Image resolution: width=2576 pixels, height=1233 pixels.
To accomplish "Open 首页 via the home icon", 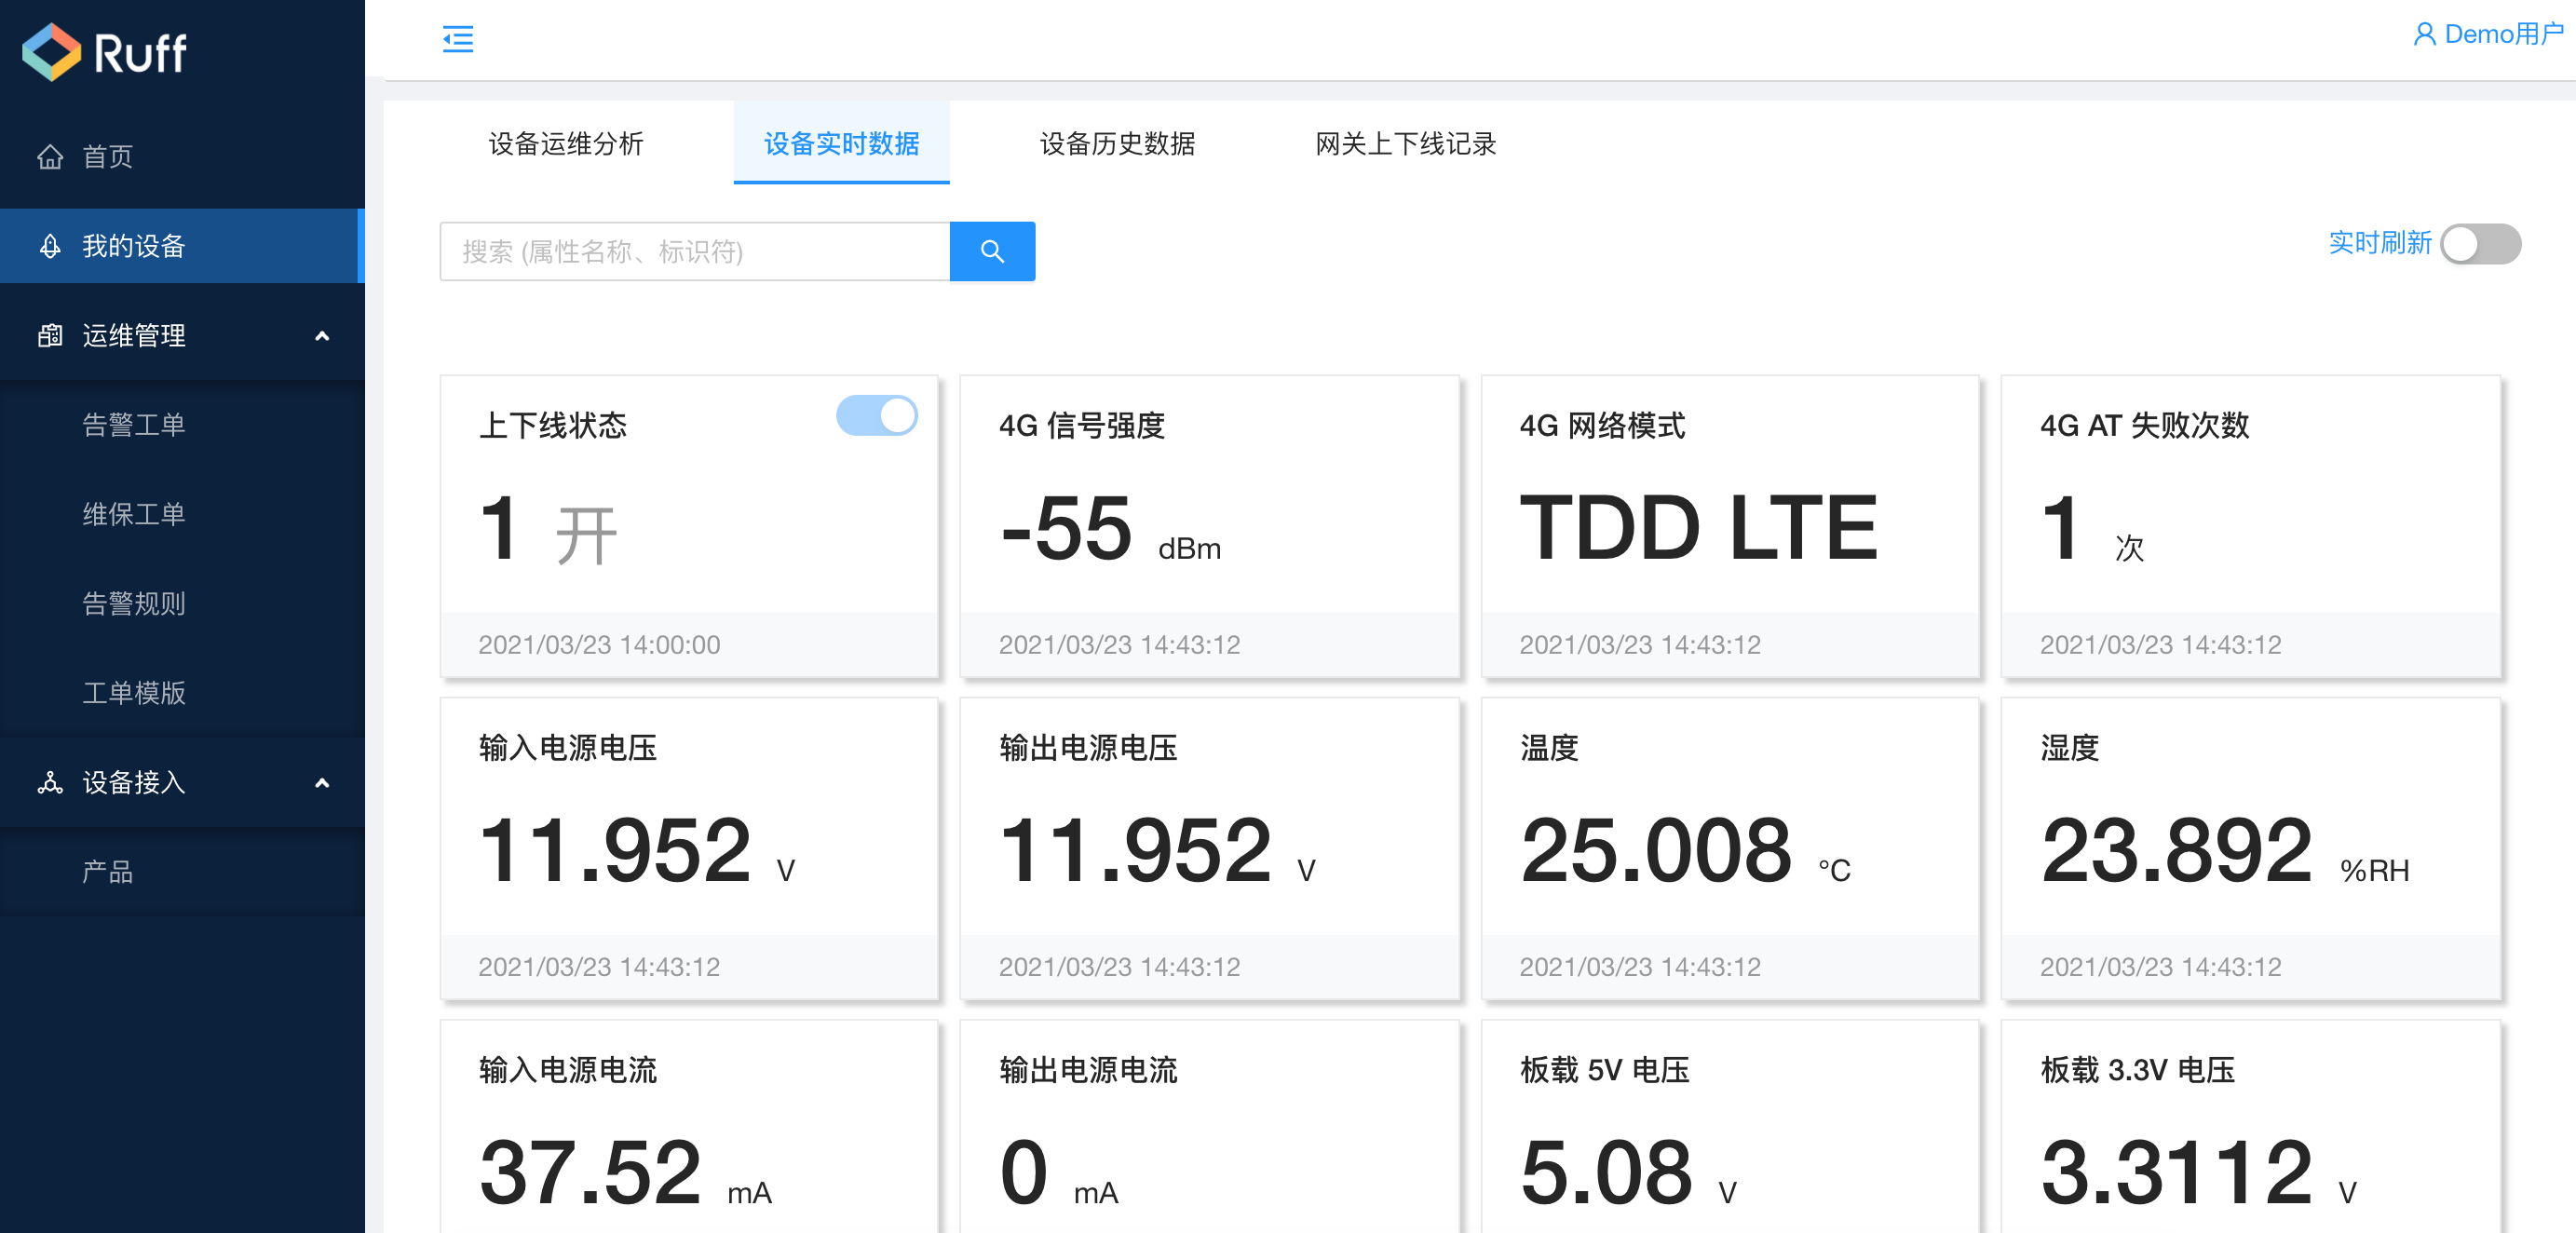I will [52, 157].
